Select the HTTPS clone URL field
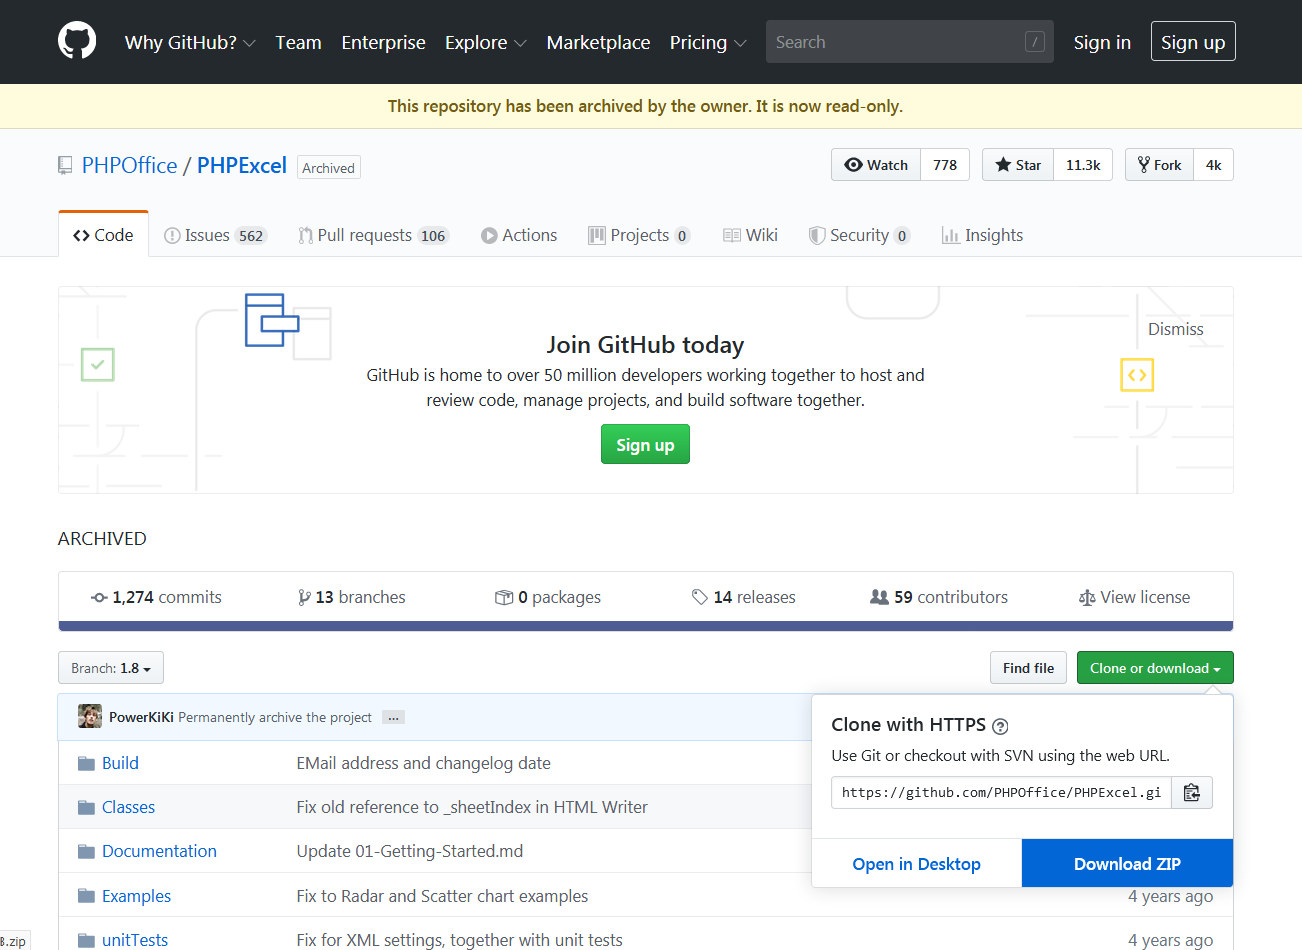1302x950 pixels. tap(1001, 792)
